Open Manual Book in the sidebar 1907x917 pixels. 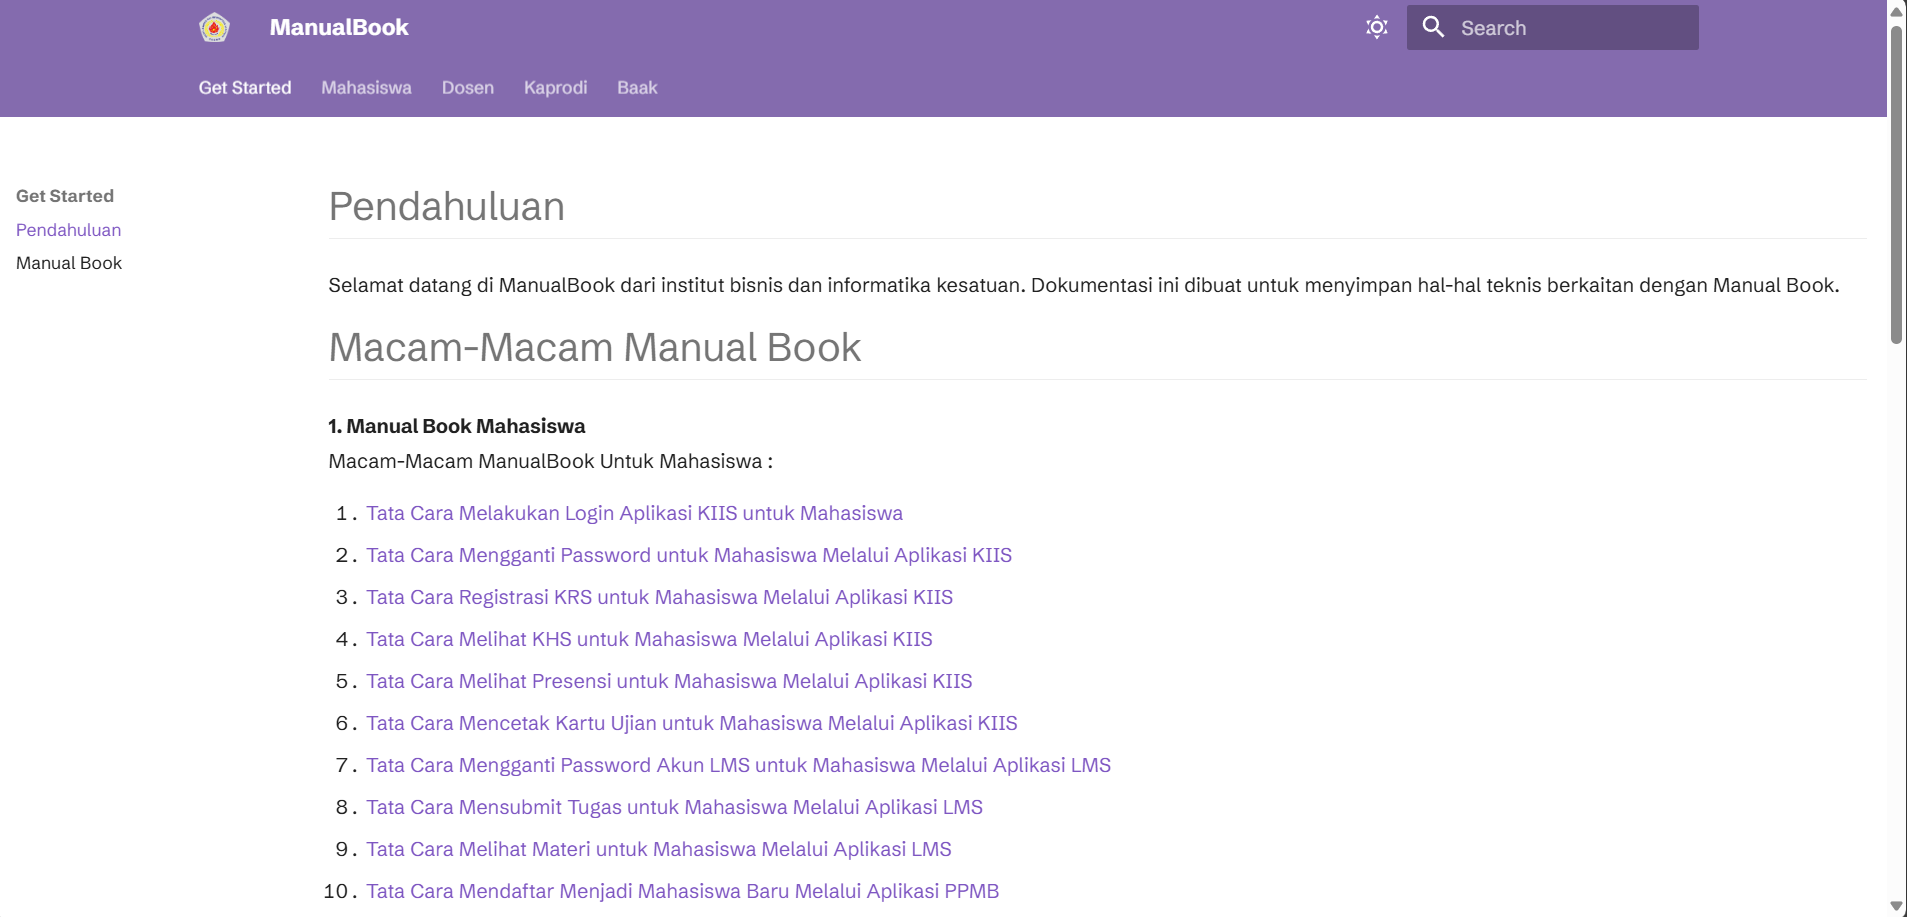69,263
